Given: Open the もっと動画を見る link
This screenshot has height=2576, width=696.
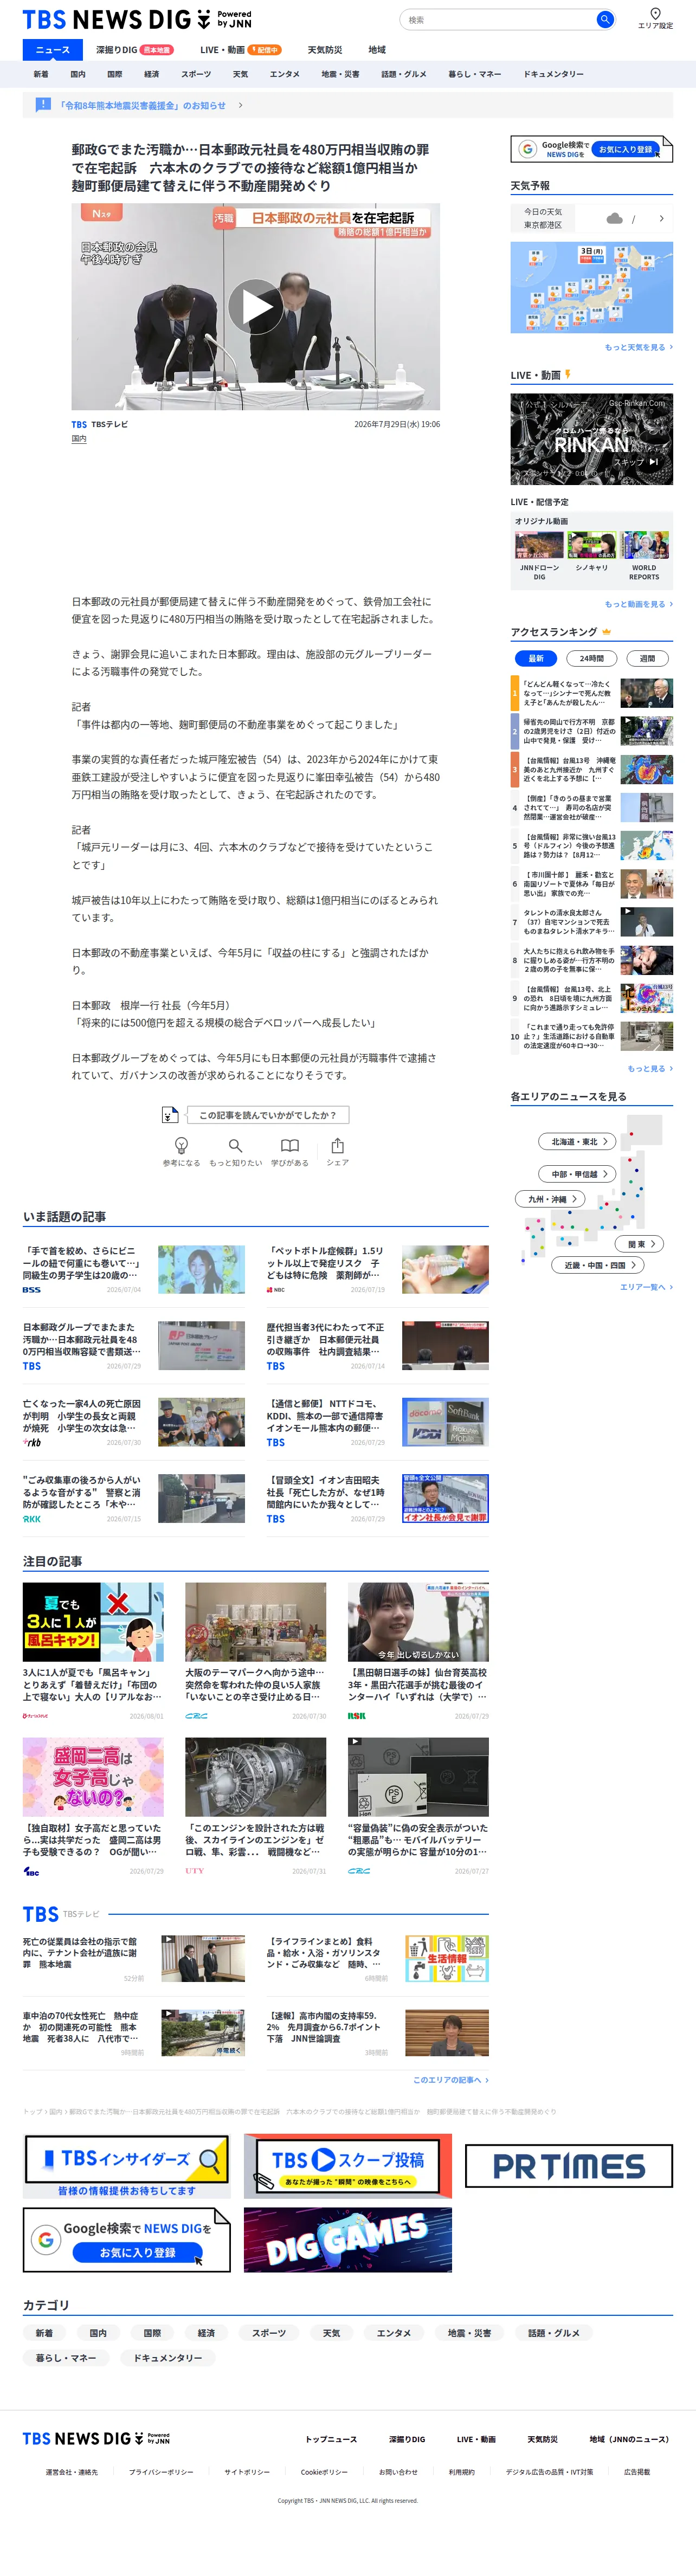Looking at the screenshot, I should 638,604.
